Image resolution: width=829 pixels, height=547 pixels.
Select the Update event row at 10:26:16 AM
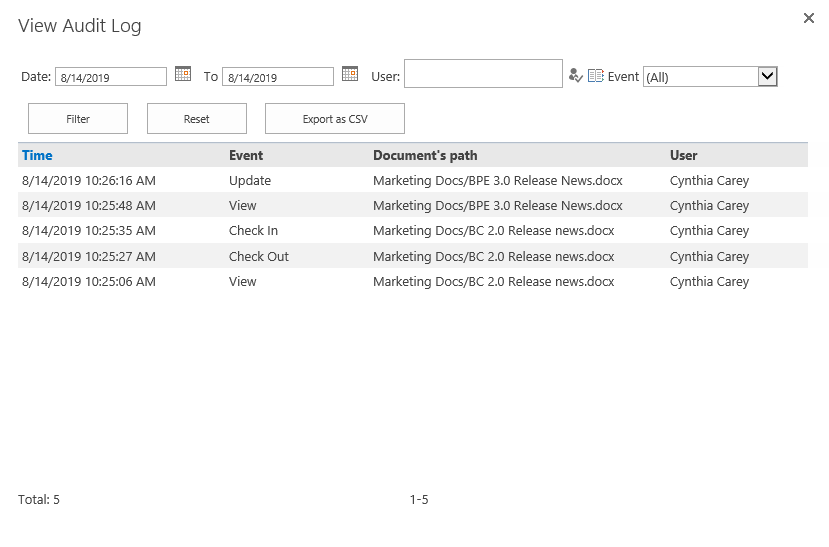click(x=413, y=180)
